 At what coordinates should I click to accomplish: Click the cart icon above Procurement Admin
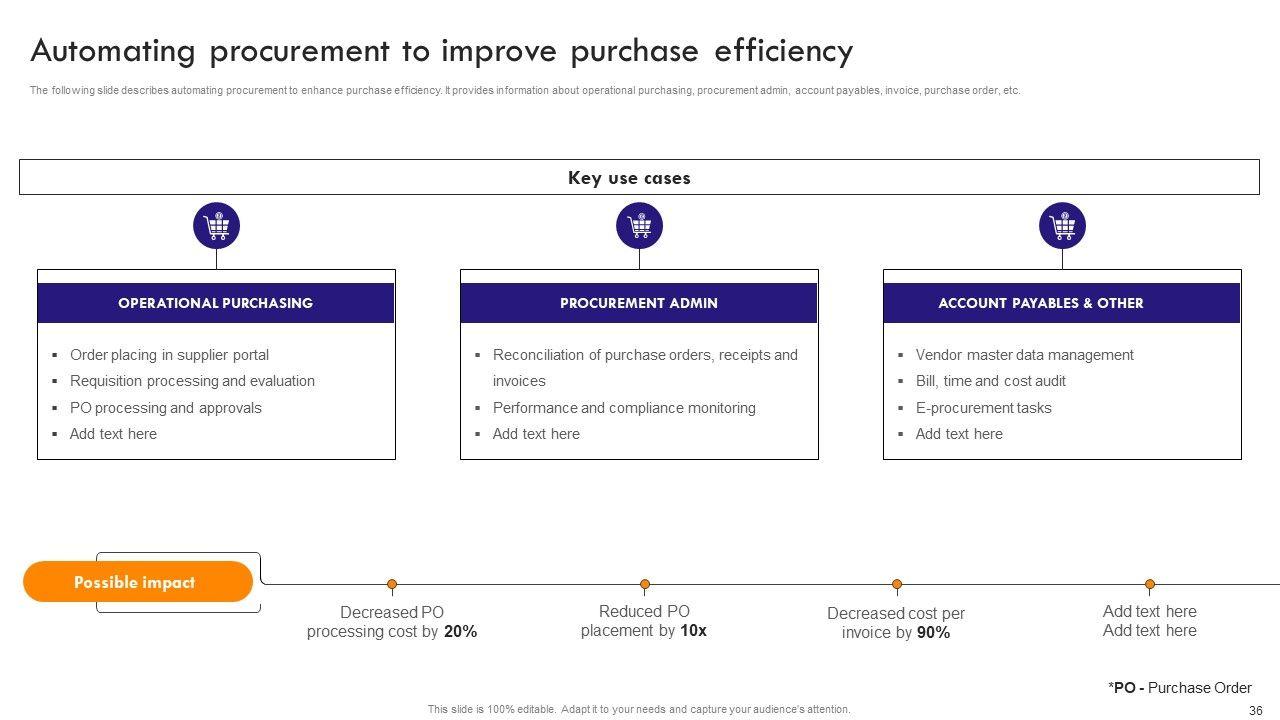coord(639,226)
